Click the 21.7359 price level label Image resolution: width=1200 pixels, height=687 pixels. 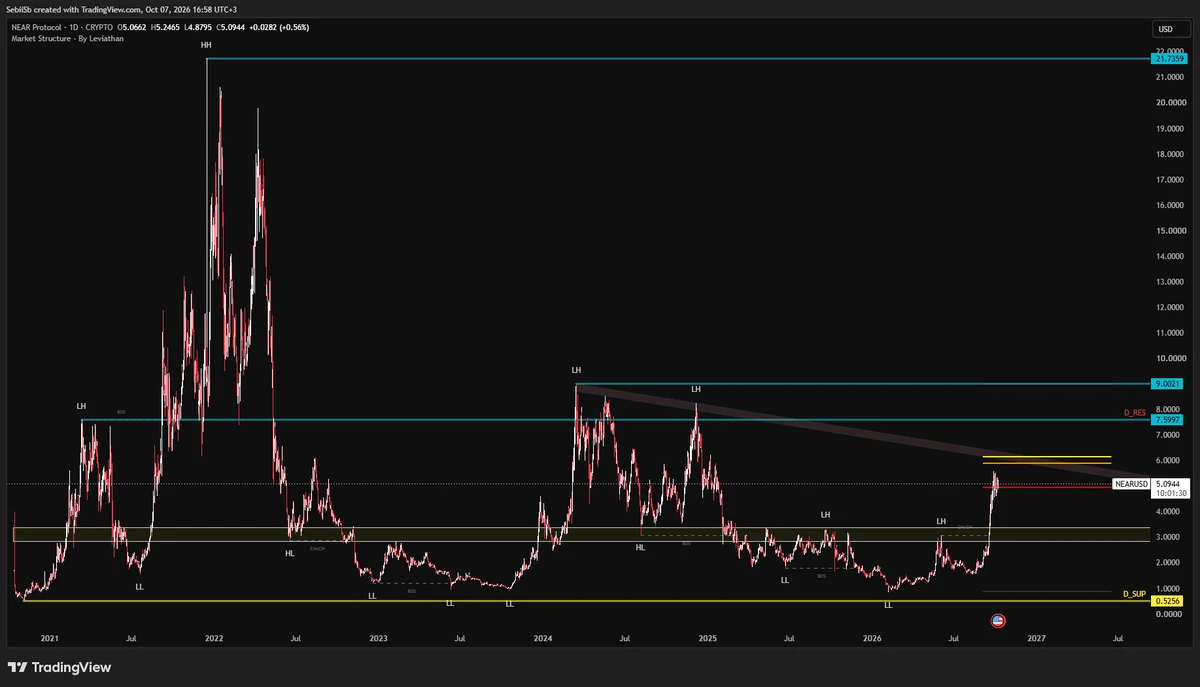tap(1167, 59)
